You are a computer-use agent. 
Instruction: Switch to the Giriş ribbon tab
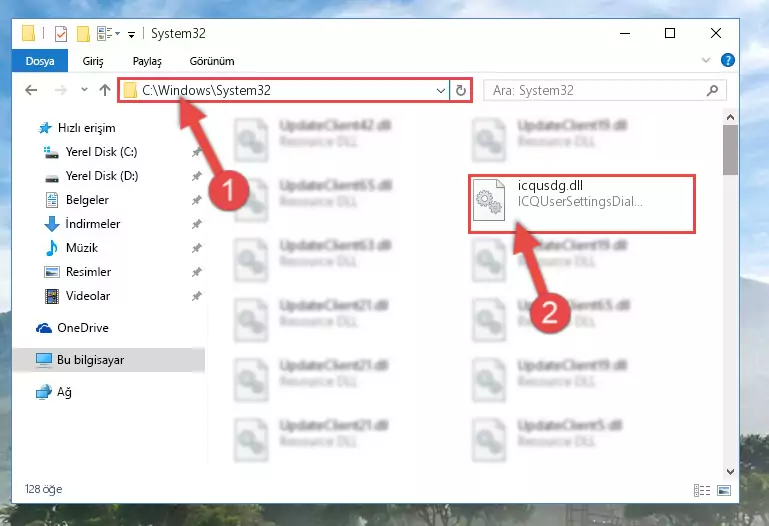[93, 61]
